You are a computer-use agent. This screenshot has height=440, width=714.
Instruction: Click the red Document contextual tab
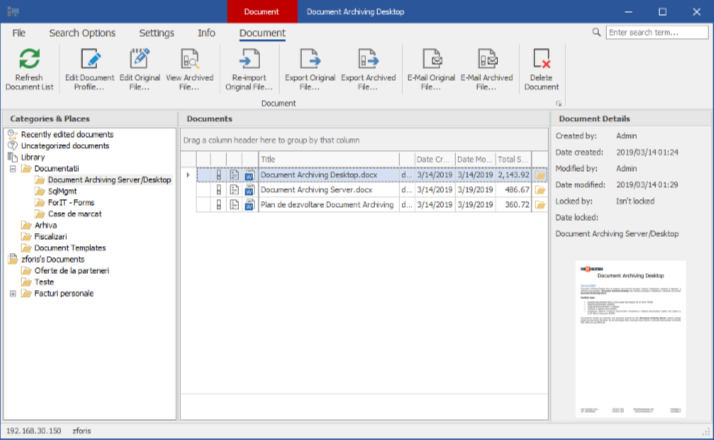click(262, 11)
